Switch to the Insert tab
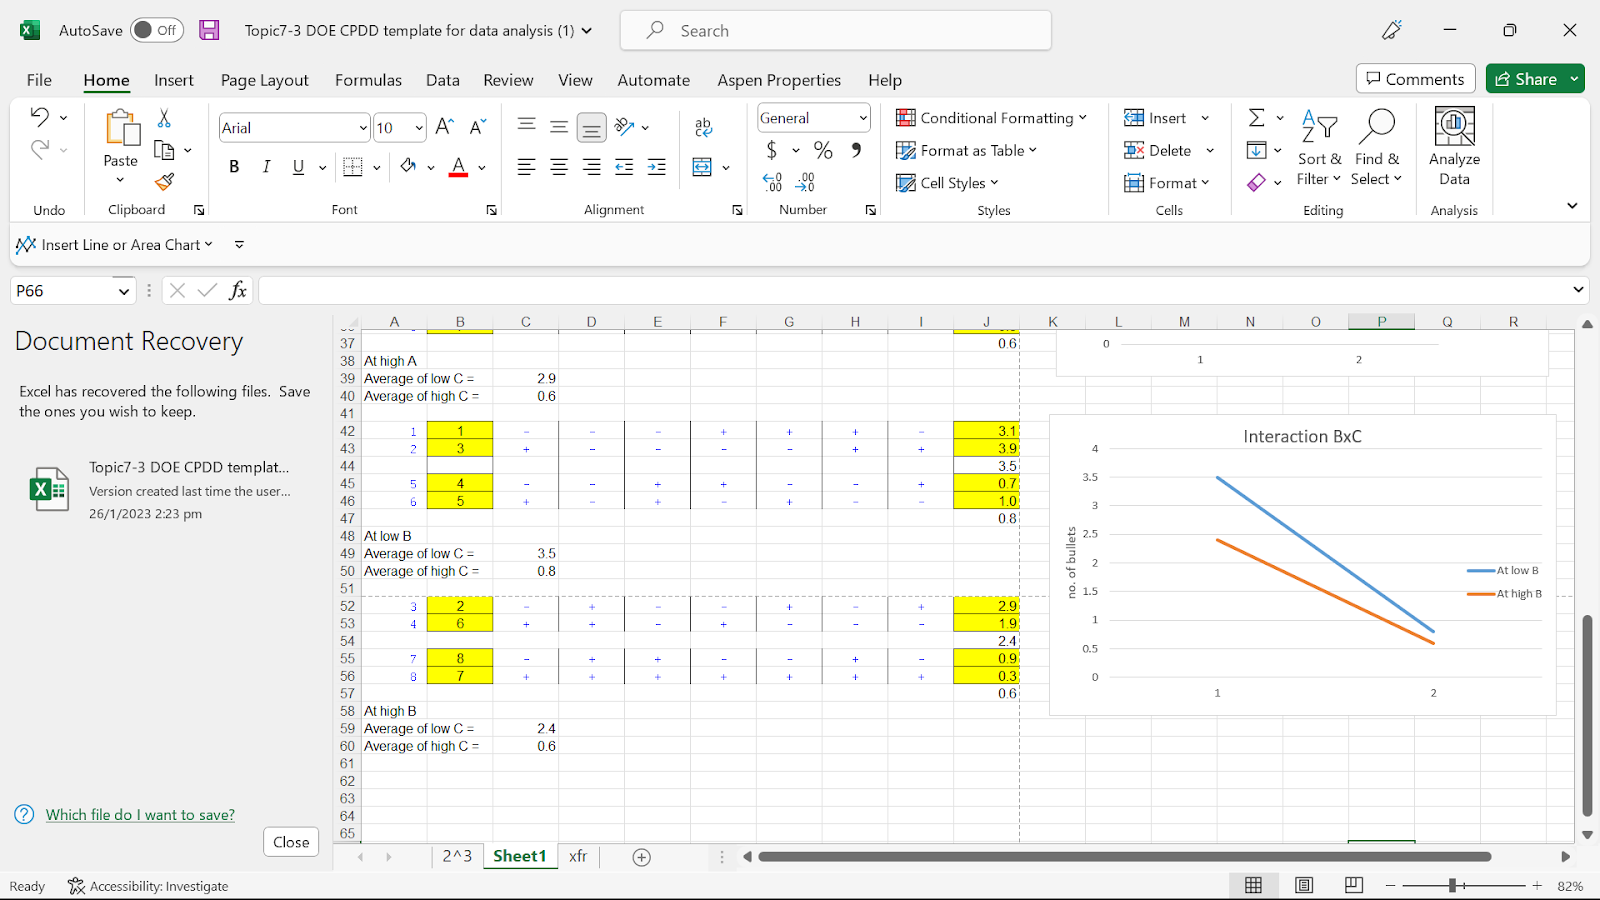 pyautogui.click(x=174, y=80)
